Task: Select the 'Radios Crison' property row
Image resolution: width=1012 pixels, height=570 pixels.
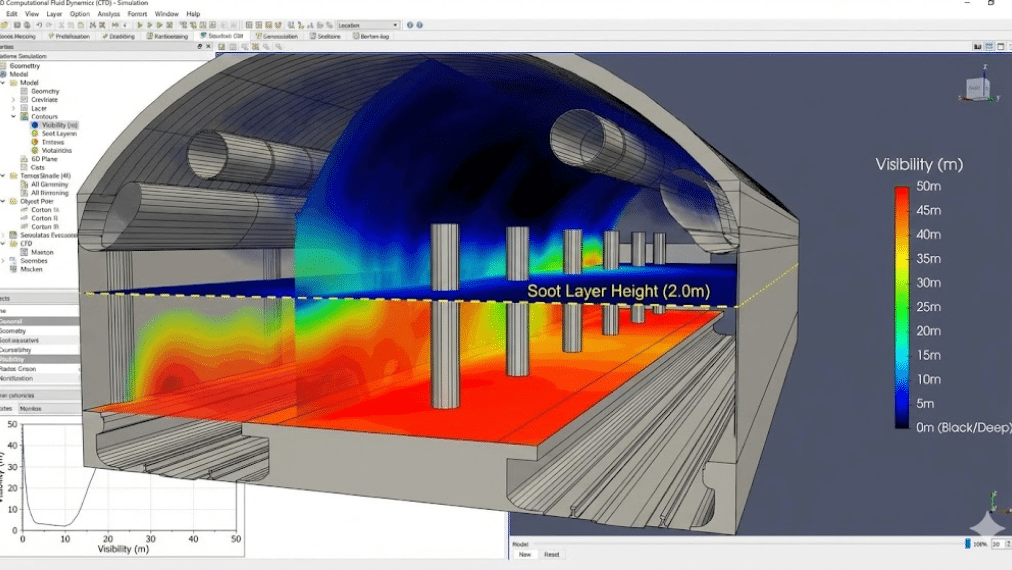Action: (40, 369)
